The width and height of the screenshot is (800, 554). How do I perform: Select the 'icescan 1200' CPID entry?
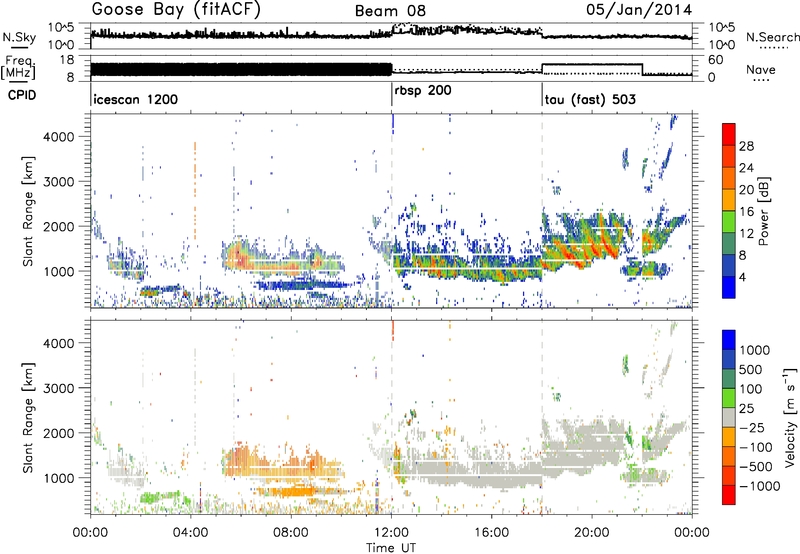pyautogui.click(x=136, y=99)
